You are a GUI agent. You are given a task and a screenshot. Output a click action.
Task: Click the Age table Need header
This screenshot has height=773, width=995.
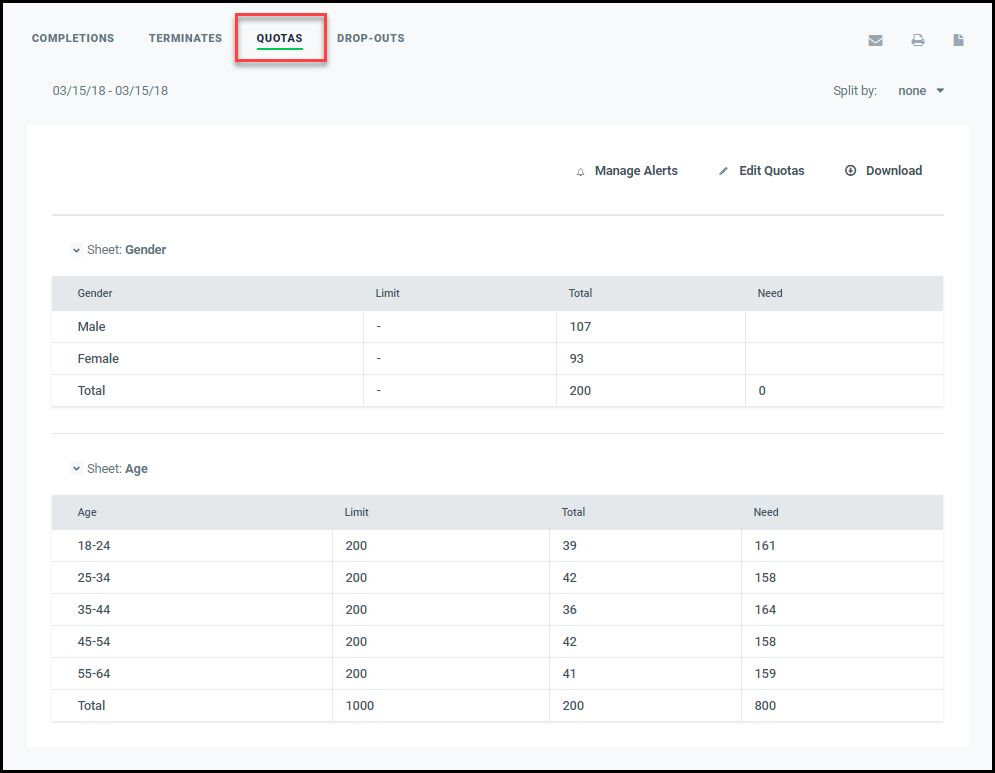(x=765, y=512)
